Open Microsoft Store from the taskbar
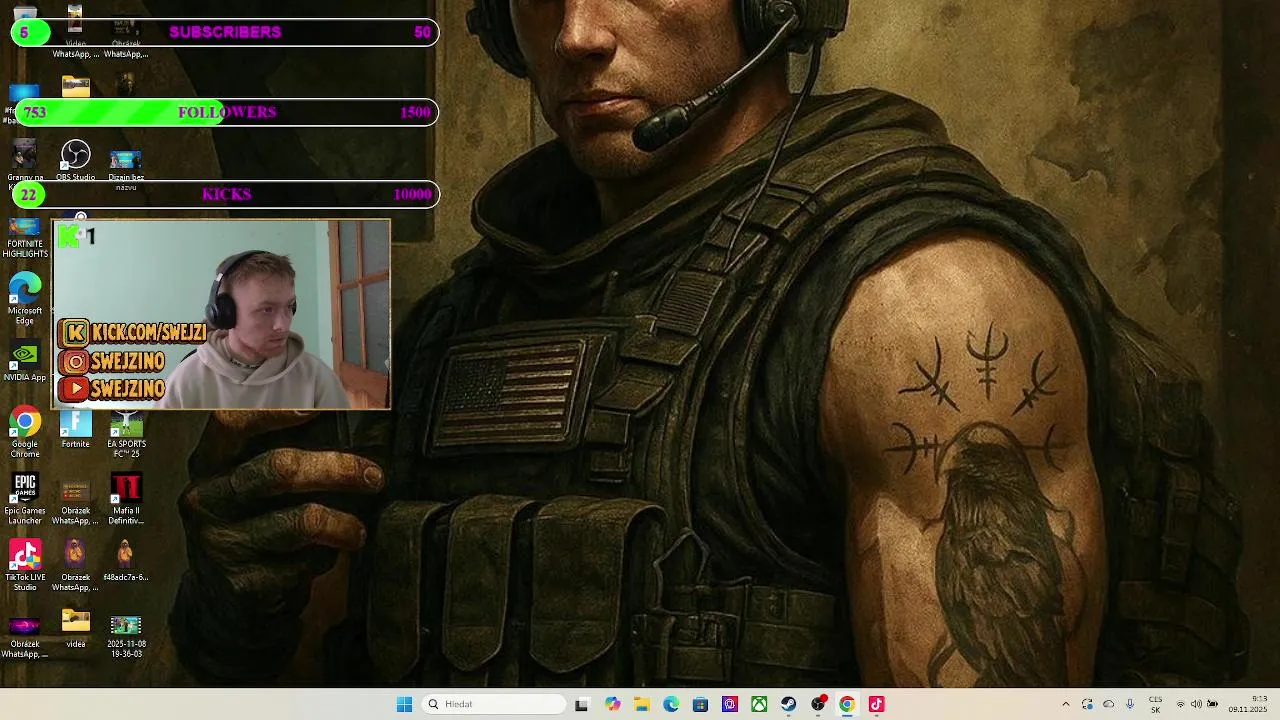Screen dimensions: 1280x720 pyautogui.click(x=700, y=704)
